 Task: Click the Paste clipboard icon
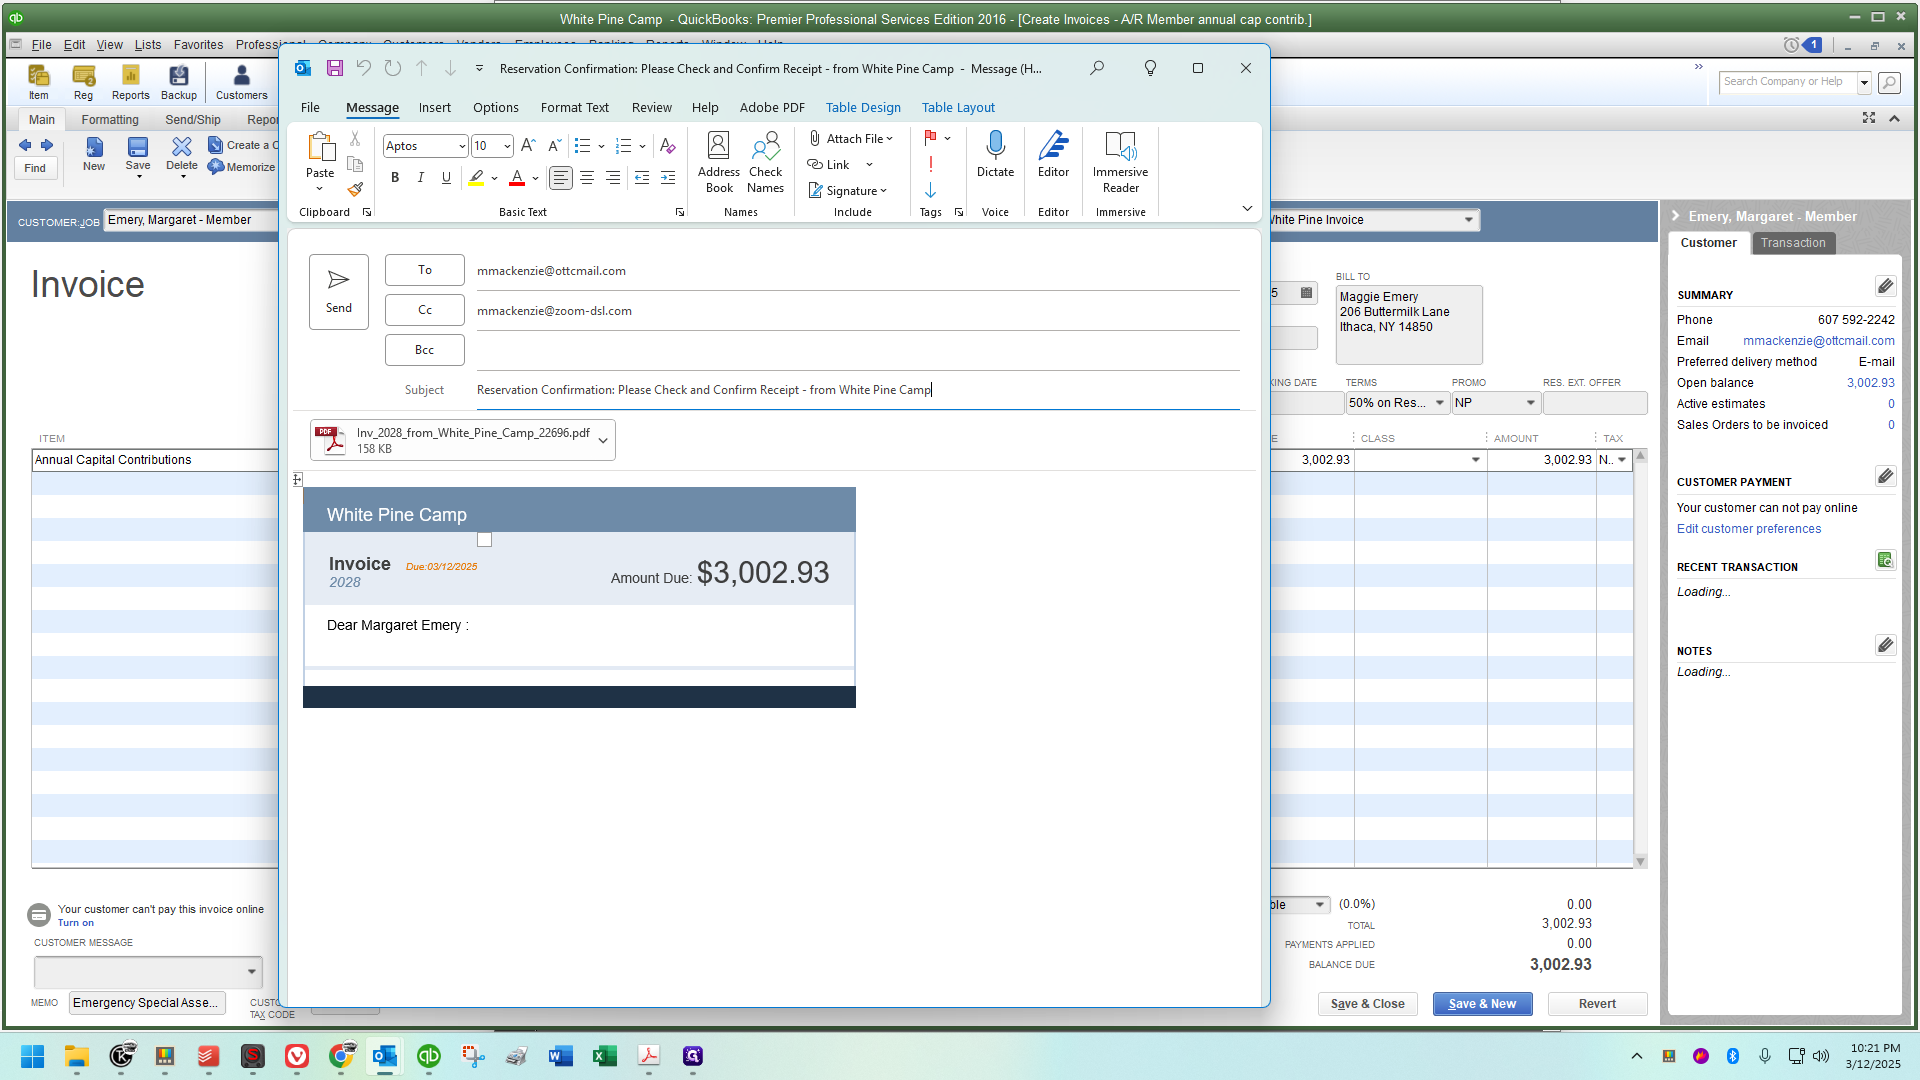pyautogui.click(x=320, y=147)
